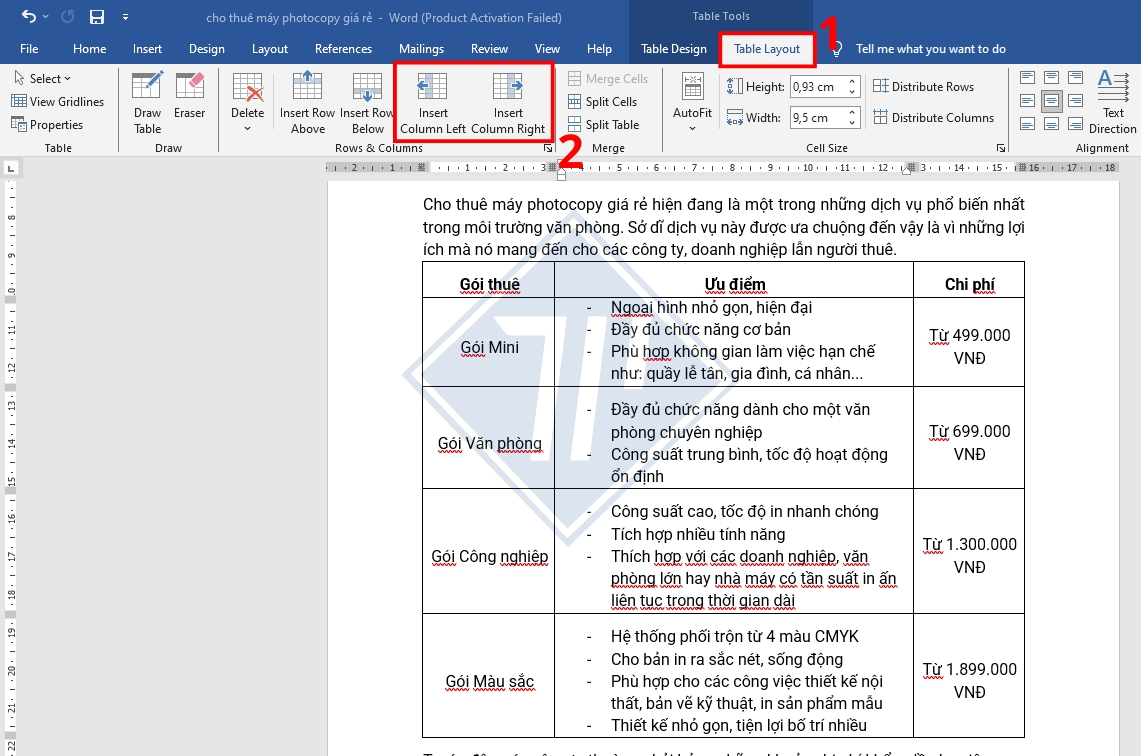
Task: Select Align Top Right icon
Action: tap(1076, 78)
